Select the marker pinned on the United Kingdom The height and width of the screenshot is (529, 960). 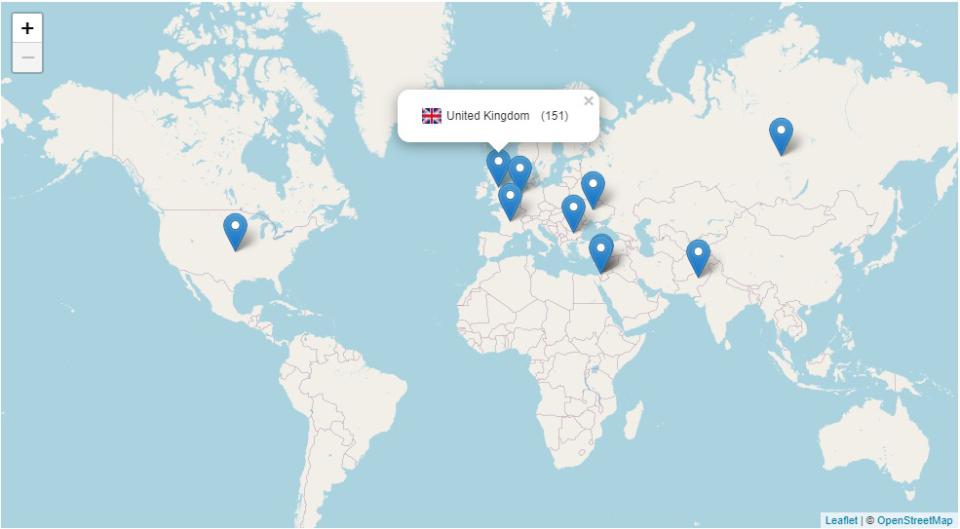coord(497,164)
